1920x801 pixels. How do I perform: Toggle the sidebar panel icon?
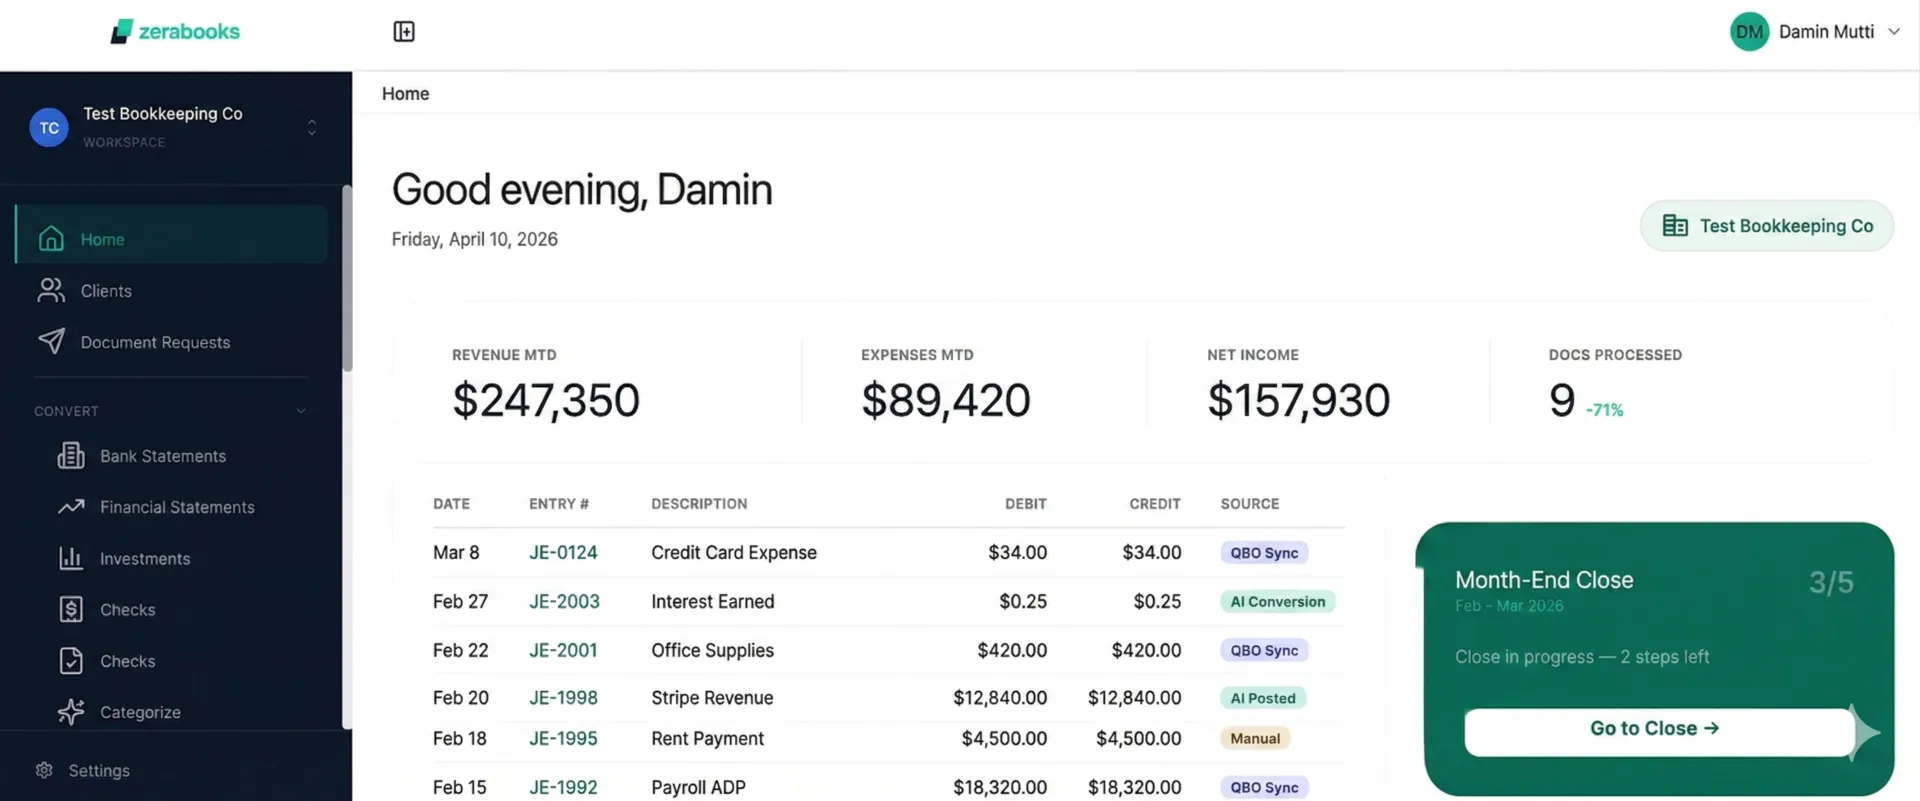[x=404, y=32]
